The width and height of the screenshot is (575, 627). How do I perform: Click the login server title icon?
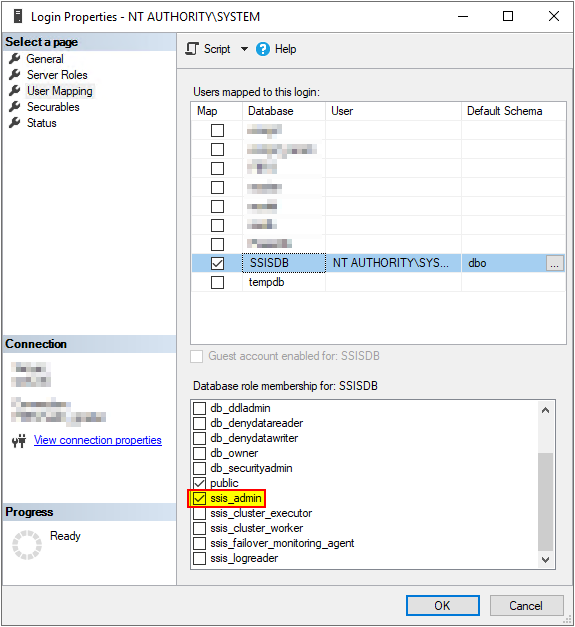(18, 16)
